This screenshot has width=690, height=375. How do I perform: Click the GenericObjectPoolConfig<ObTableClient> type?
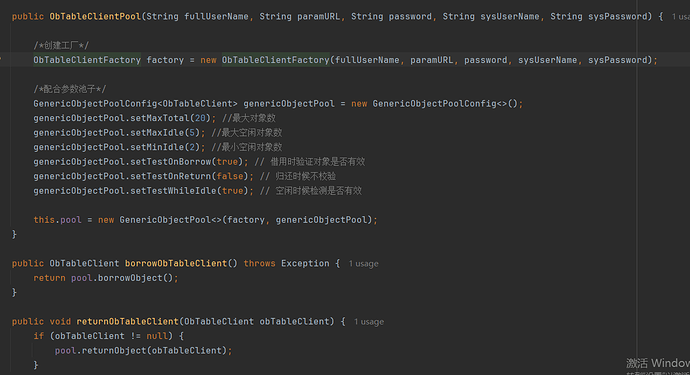(136, 103)
